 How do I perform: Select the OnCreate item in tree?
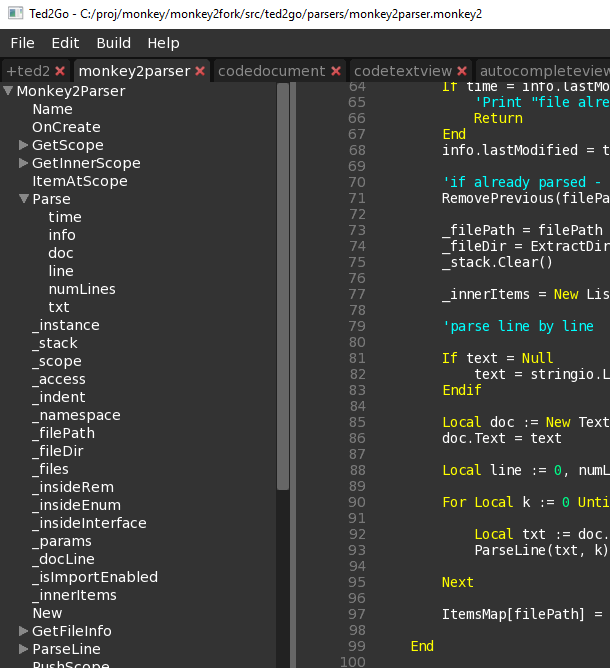pos(66,127)
